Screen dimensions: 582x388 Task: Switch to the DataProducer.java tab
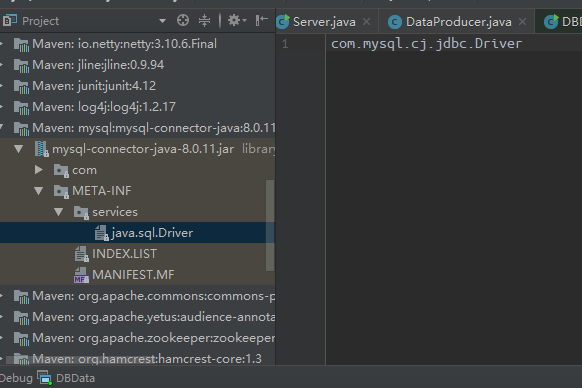(x=458, y=22)
